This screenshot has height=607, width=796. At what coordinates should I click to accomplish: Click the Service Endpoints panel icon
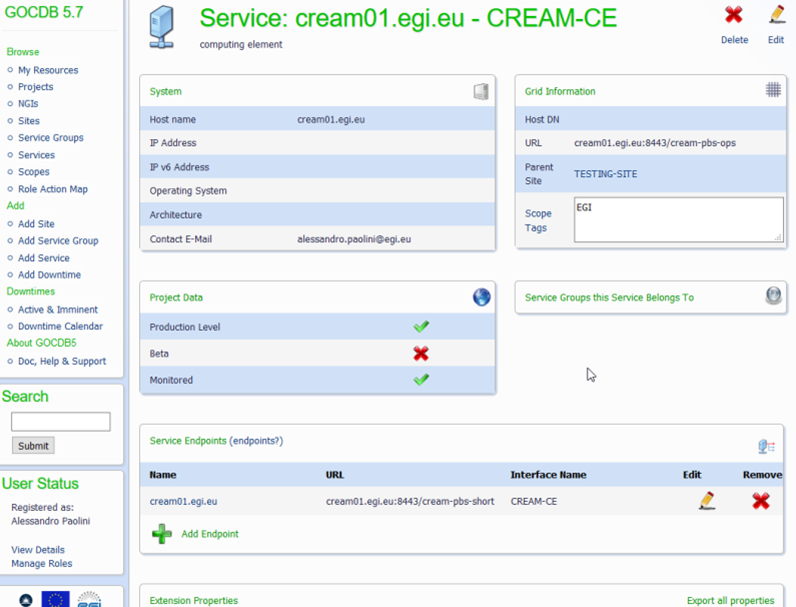coord(767,447)
